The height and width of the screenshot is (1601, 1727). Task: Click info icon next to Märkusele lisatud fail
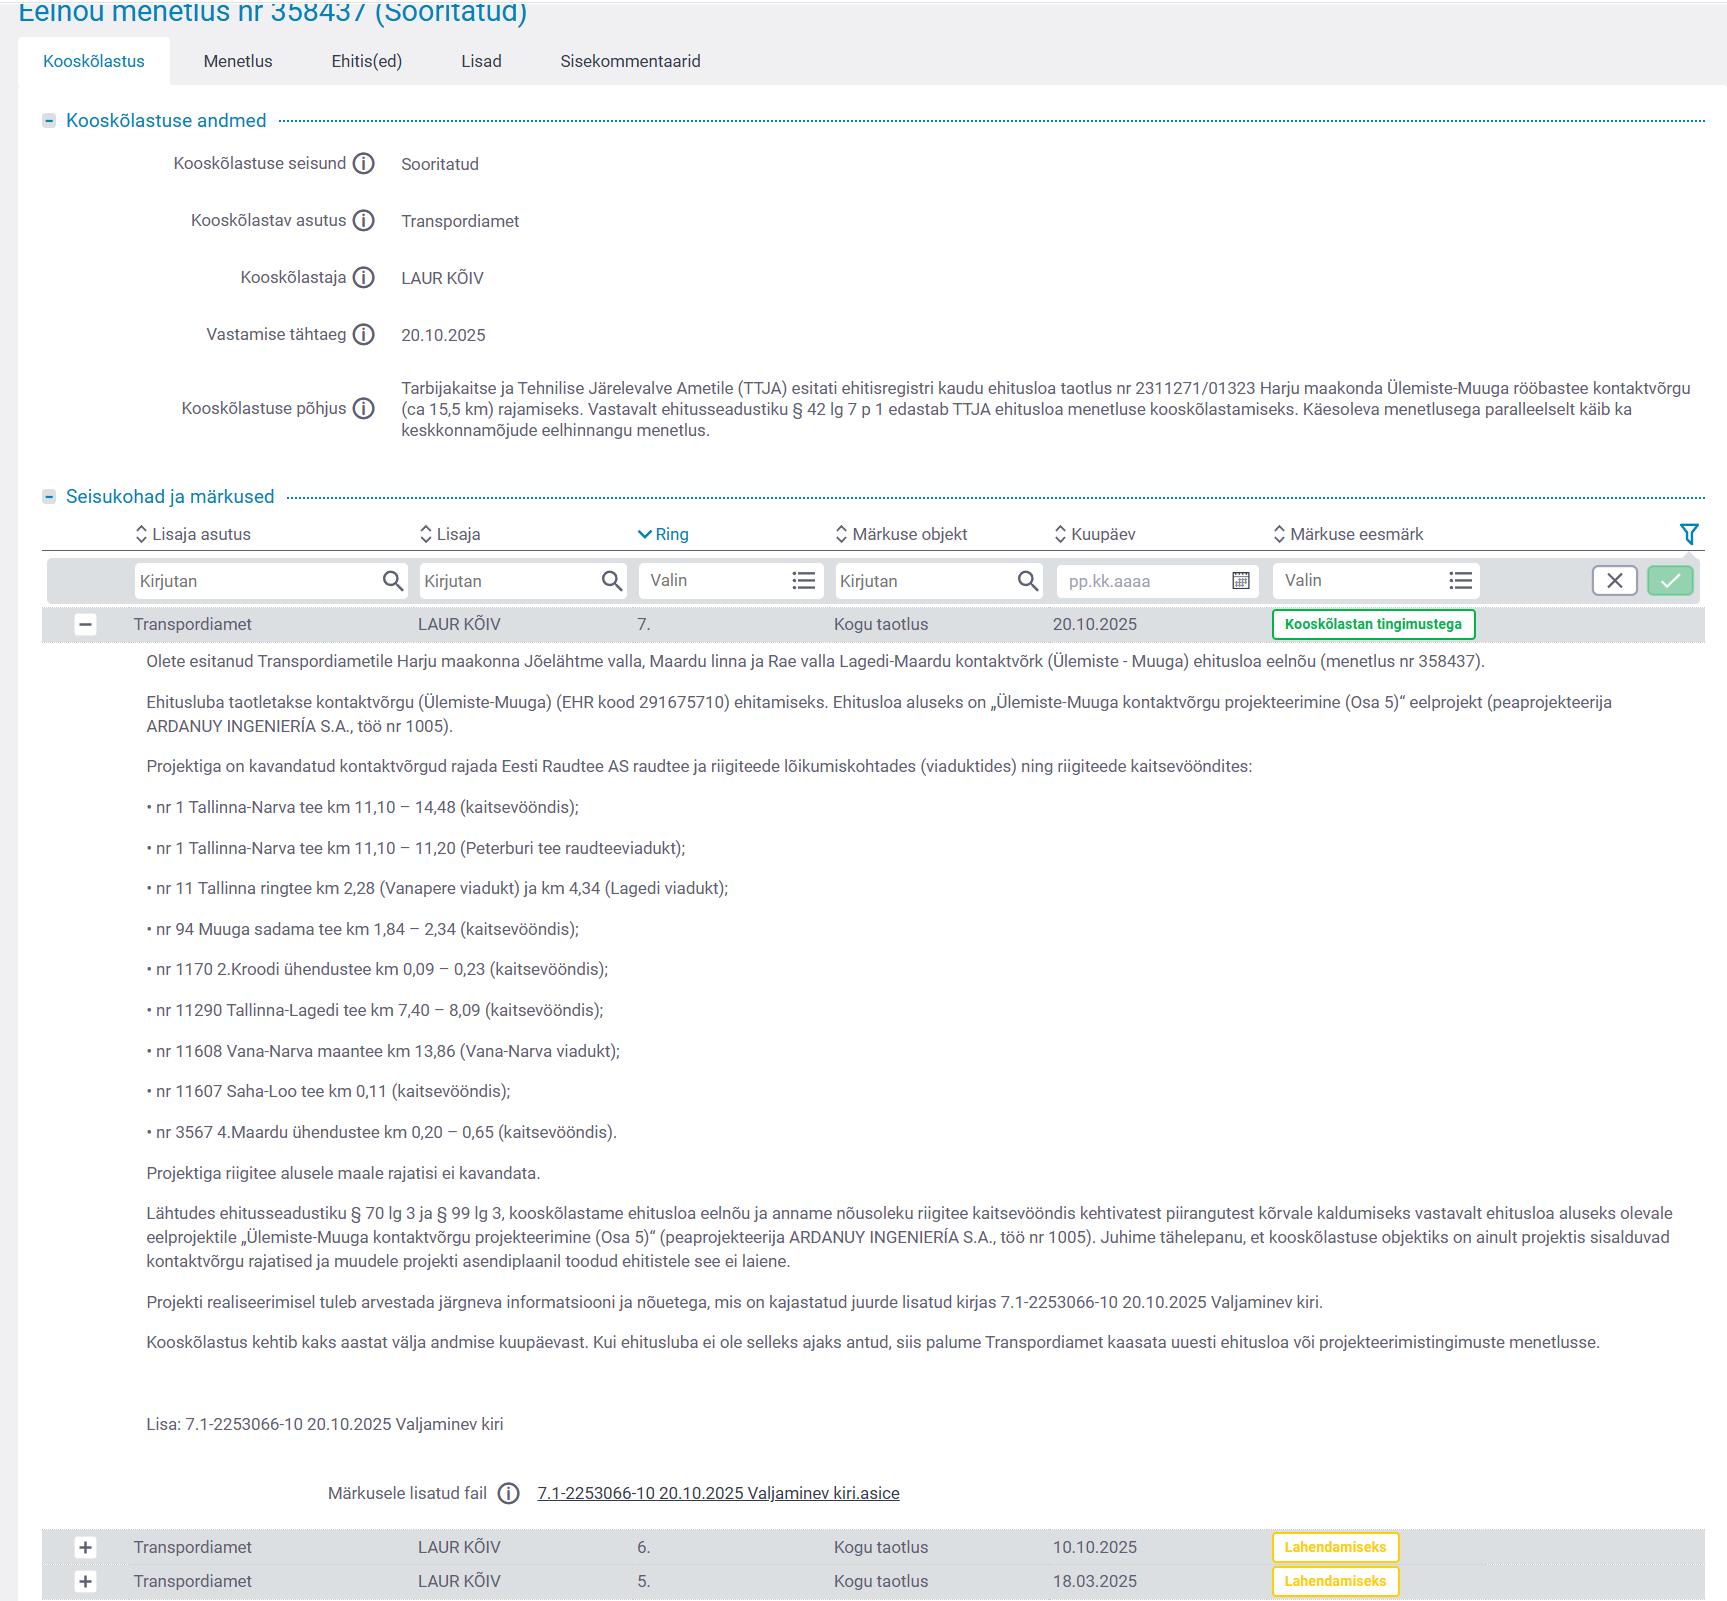coord(509,1494)
